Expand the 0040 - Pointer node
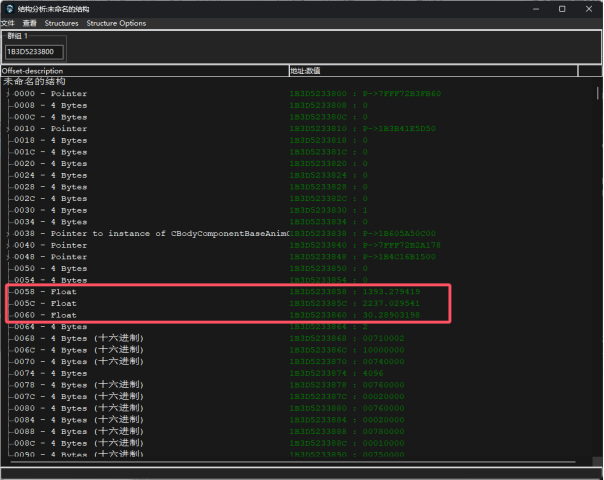This screenshot has height=480, width=604. (x=9, y=245)
